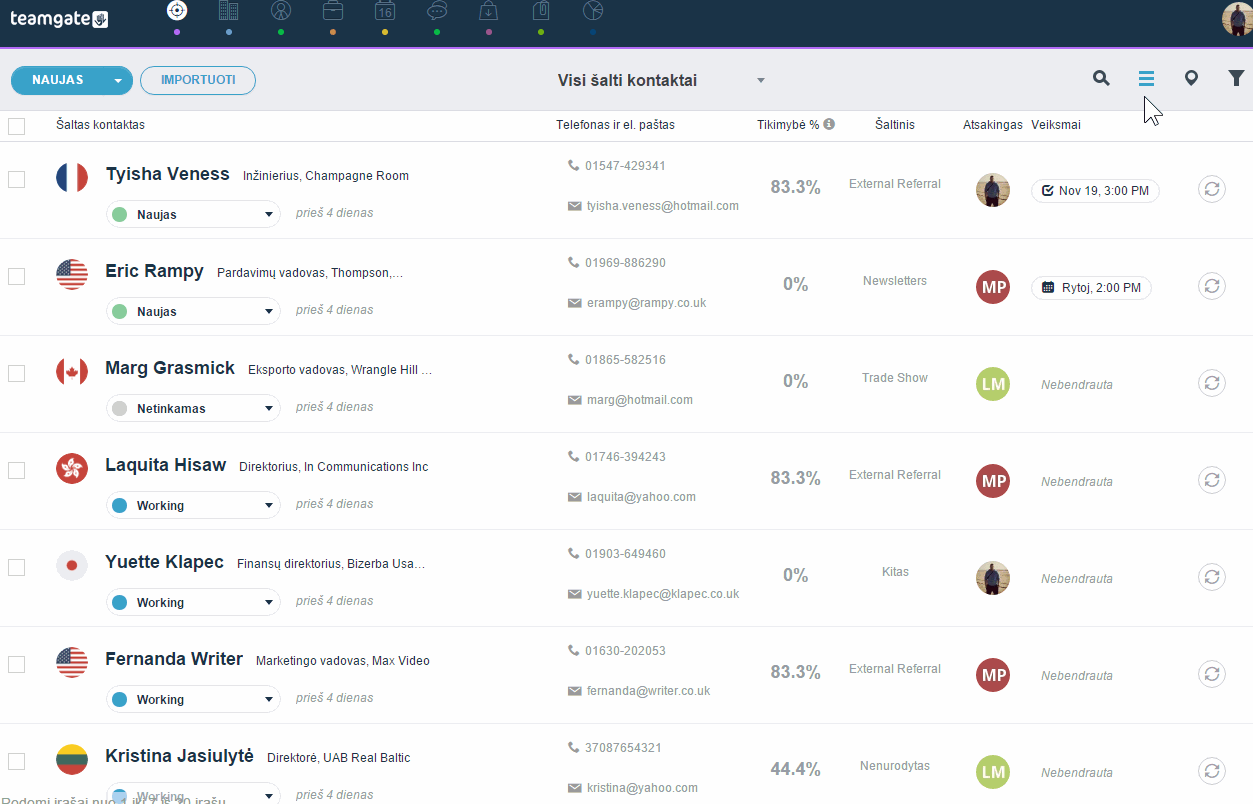Check the box for Tyisha Veness

click(x=16, y=179)
